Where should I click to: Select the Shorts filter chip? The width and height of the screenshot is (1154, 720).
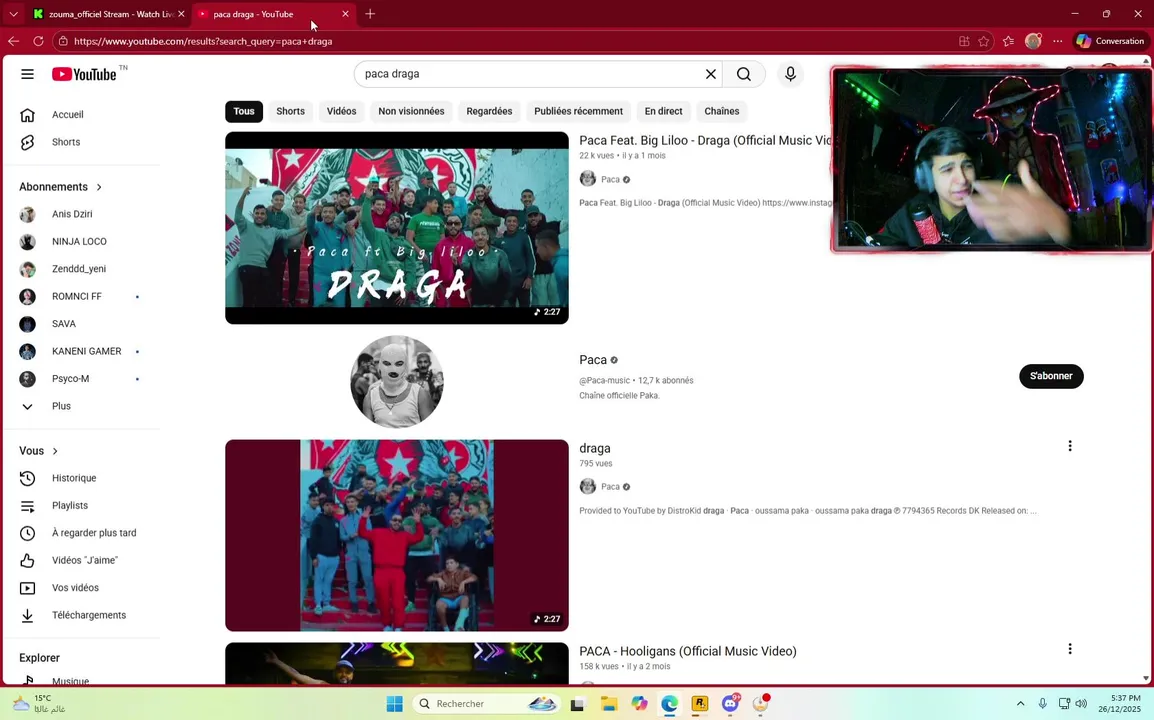click(x=290, y=111)
